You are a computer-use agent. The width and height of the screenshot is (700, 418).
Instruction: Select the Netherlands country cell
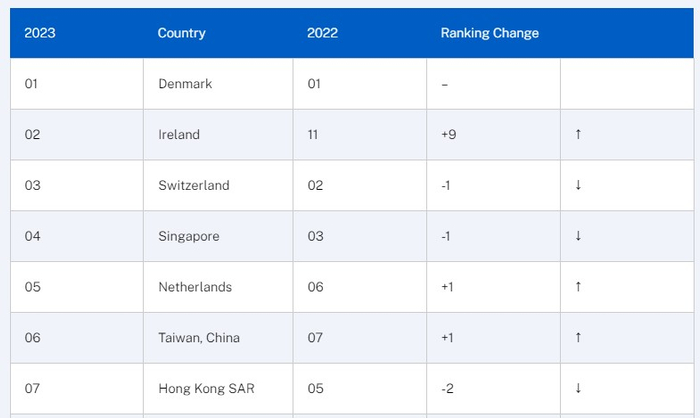click(195, 287)
